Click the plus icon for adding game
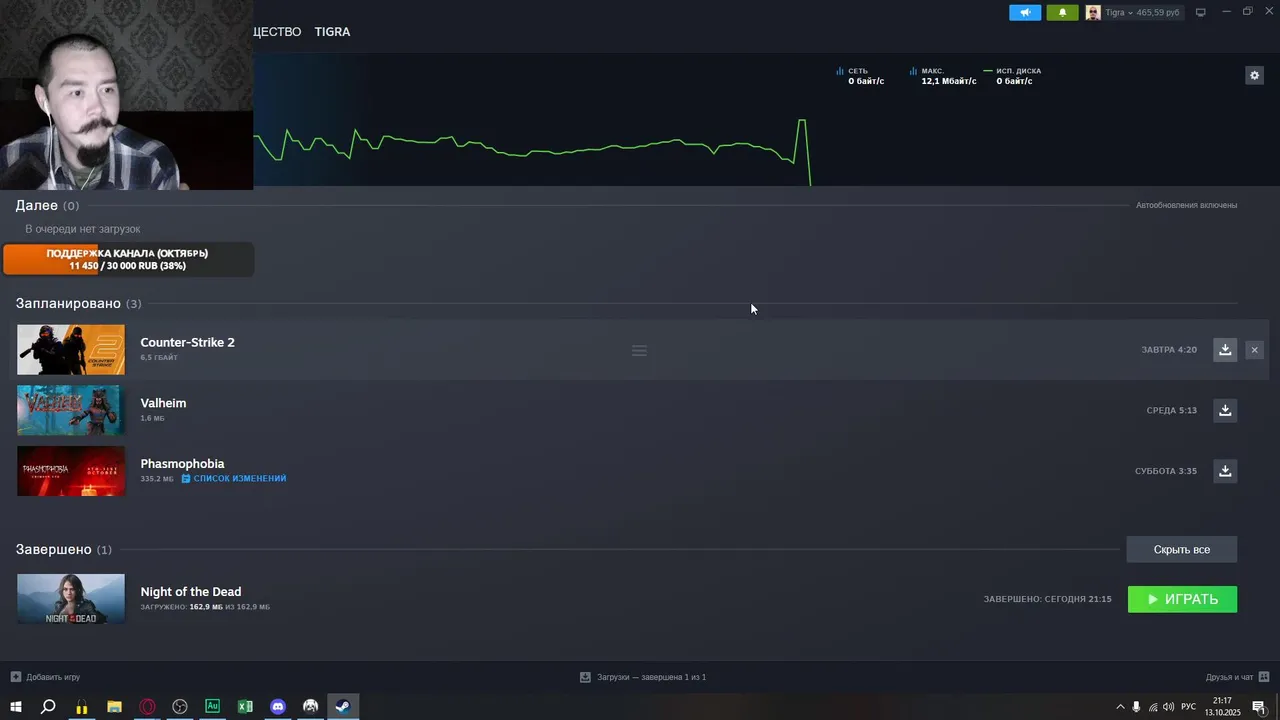The image size is (1280, 720). click(15, 677)
